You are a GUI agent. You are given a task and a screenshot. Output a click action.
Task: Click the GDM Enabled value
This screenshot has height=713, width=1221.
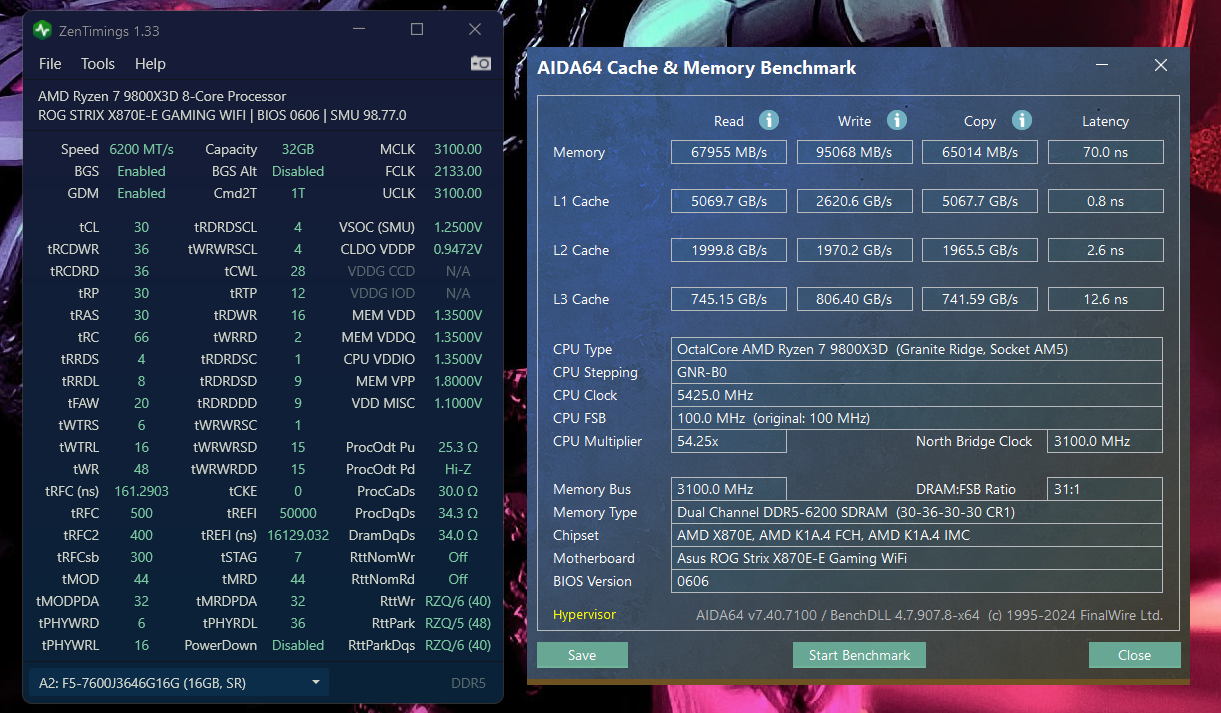click(x=141, y=193)
